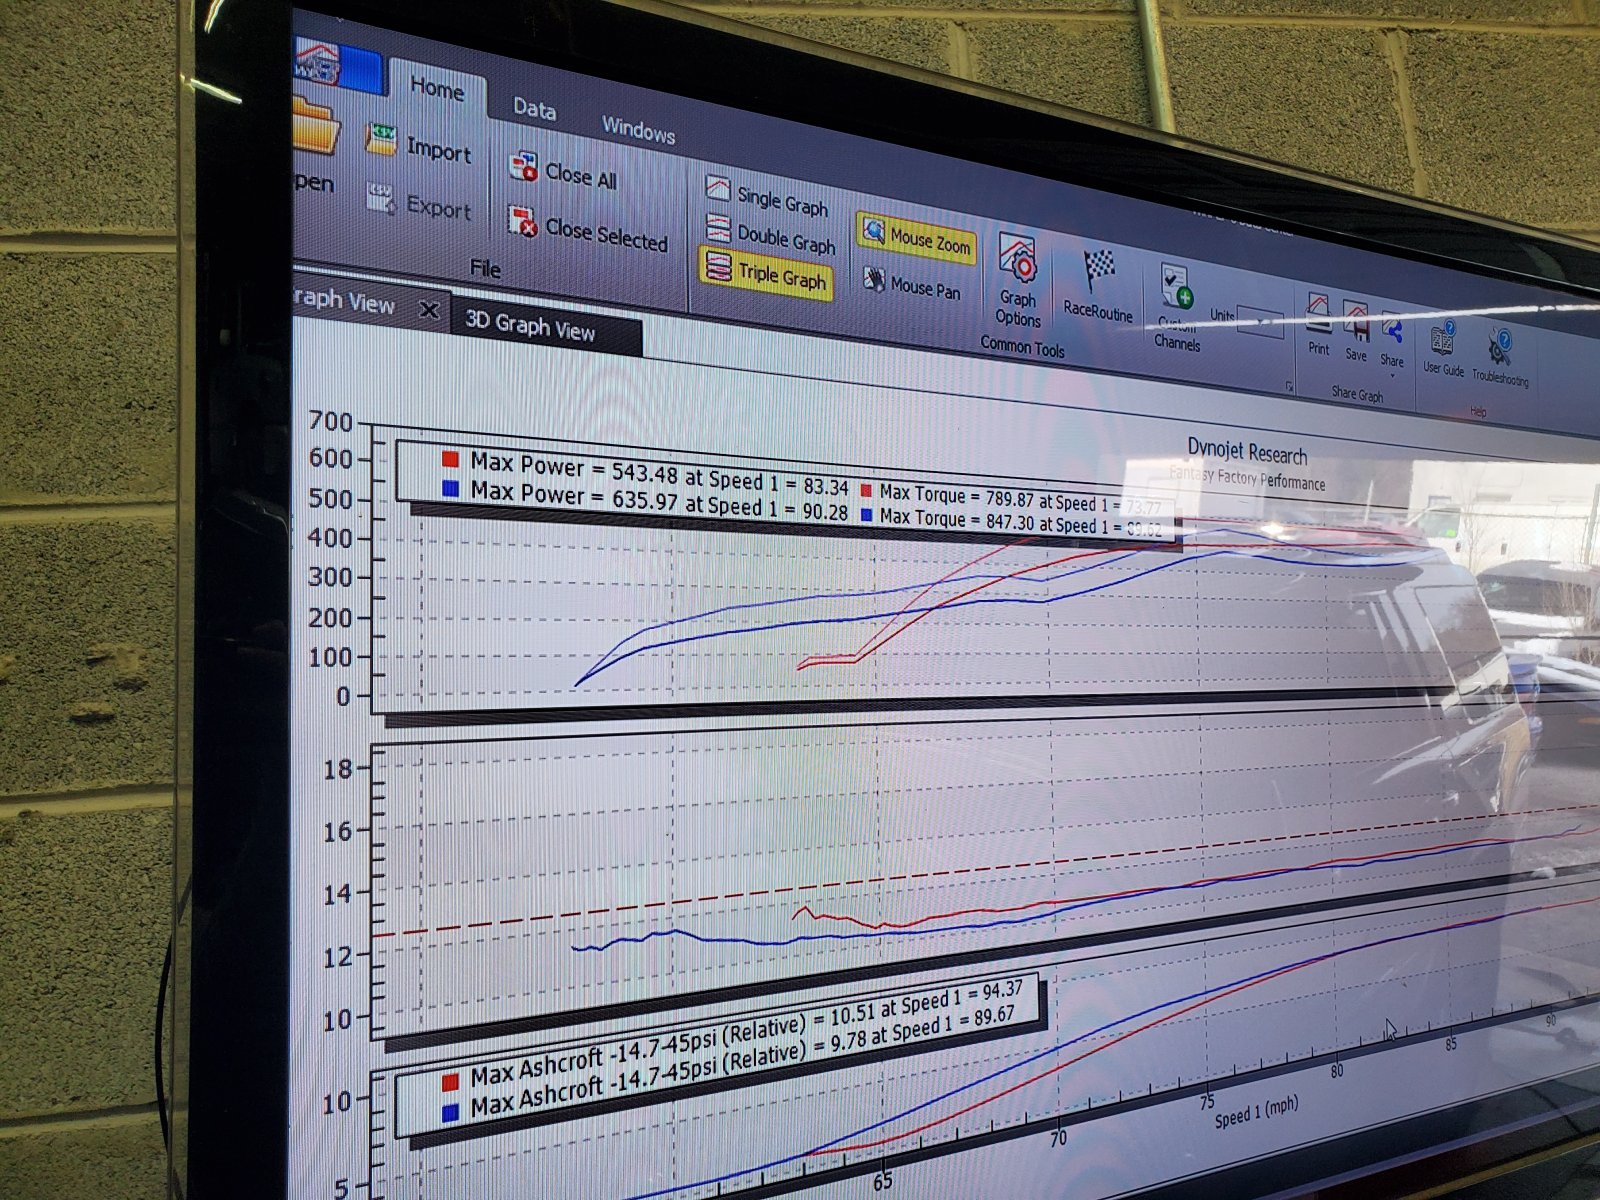Open Graph Options
This screenshot has height=1200, width=1600.
pyautogui.click(x=1019, y=282)
